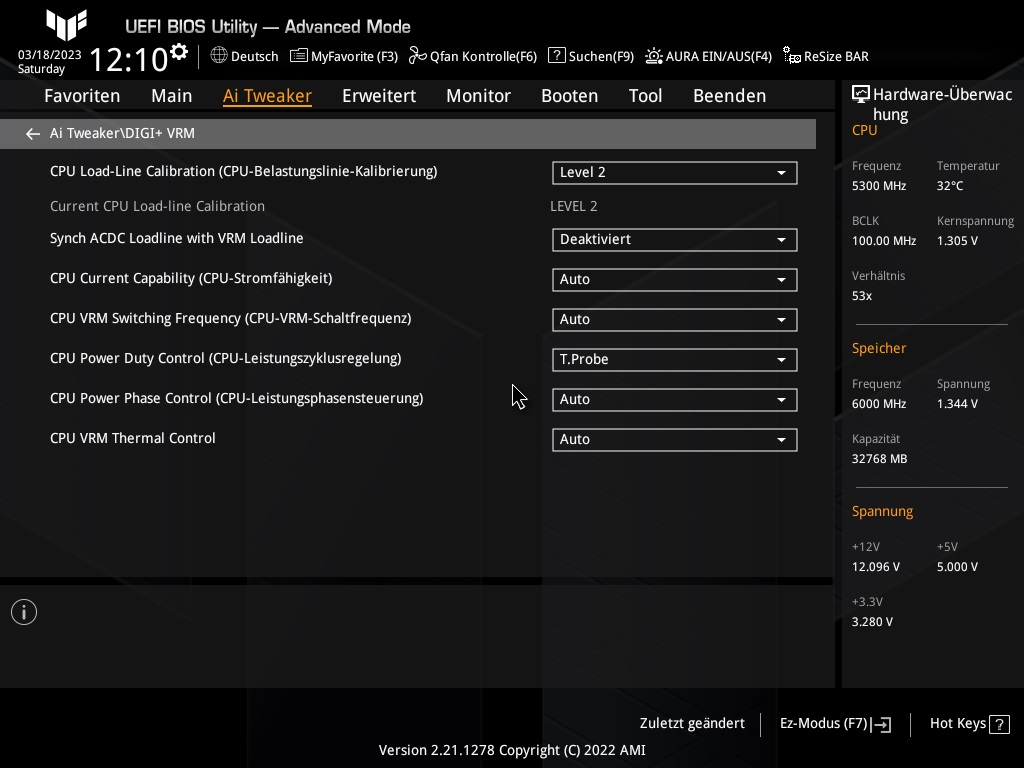Click the Qfan fan icon

pos(417,56)
